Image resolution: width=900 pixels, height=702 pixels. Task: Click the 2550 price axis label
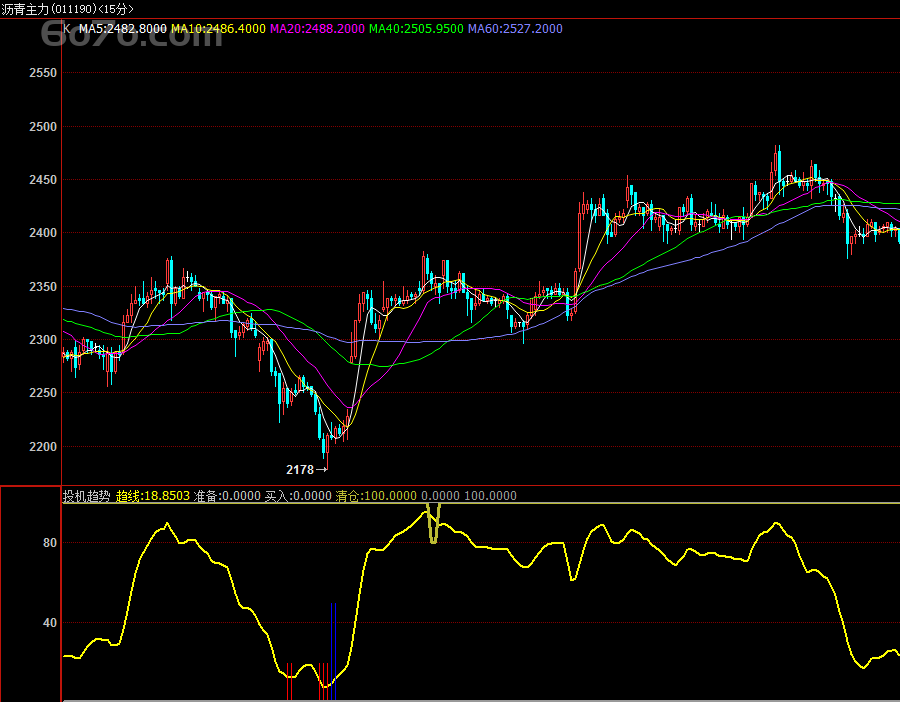pyautogui.click(x=43, y=74)
